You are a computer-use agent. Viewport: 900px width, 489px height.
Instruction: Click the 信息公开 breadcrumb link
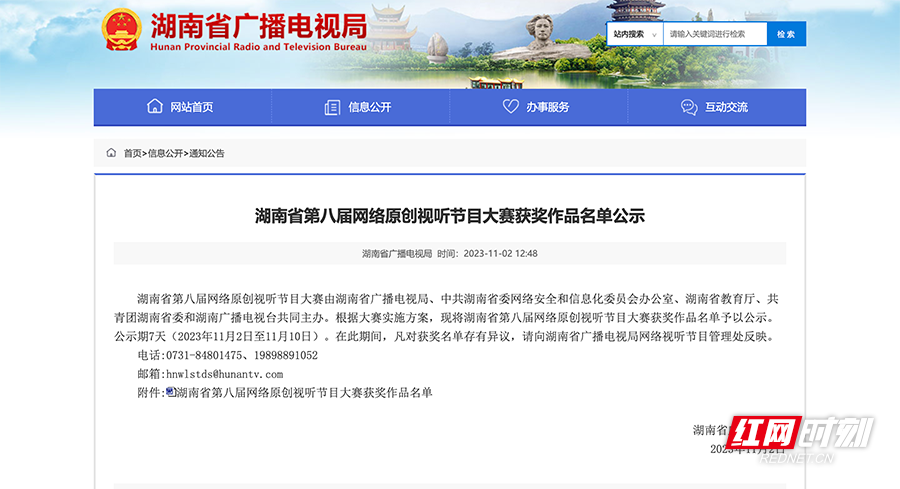click(x=165, y=153)
